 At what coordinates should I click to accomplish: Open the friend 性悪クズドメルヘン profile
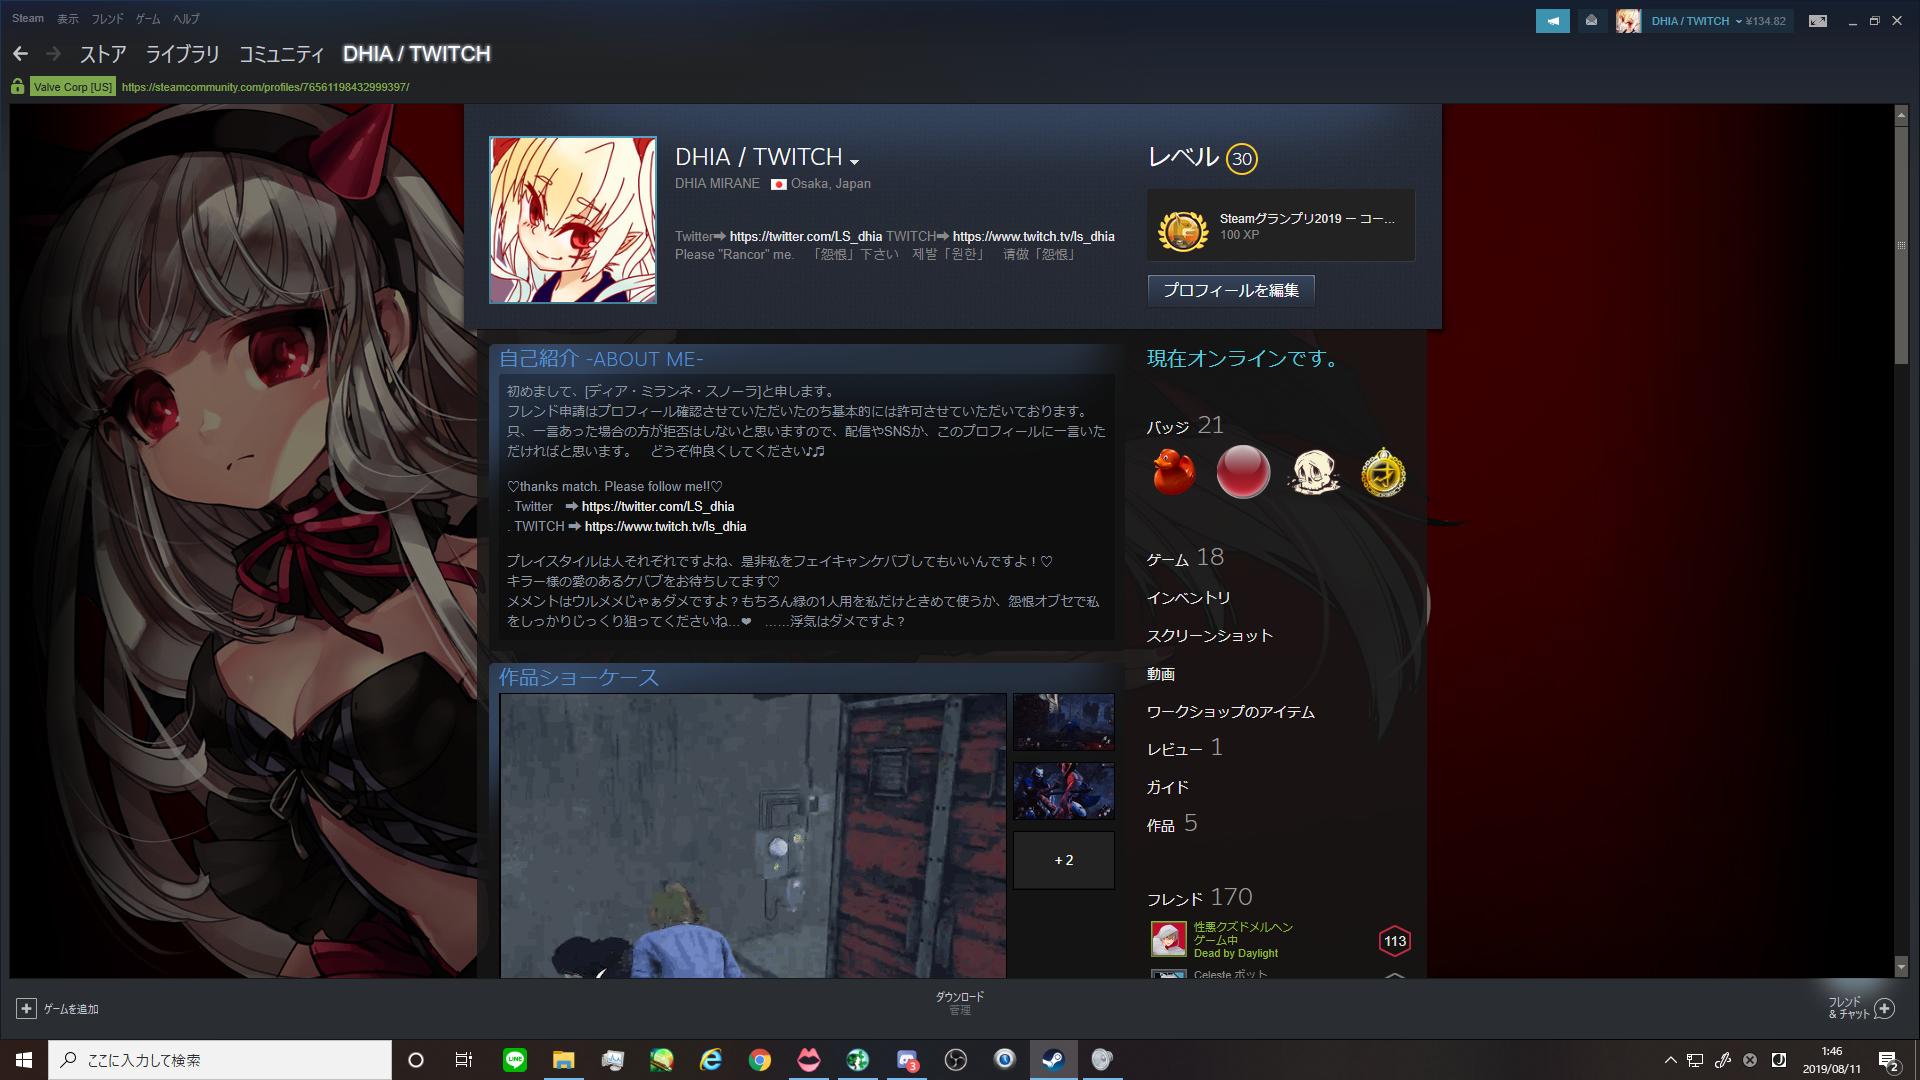(x=1243, y=927)
